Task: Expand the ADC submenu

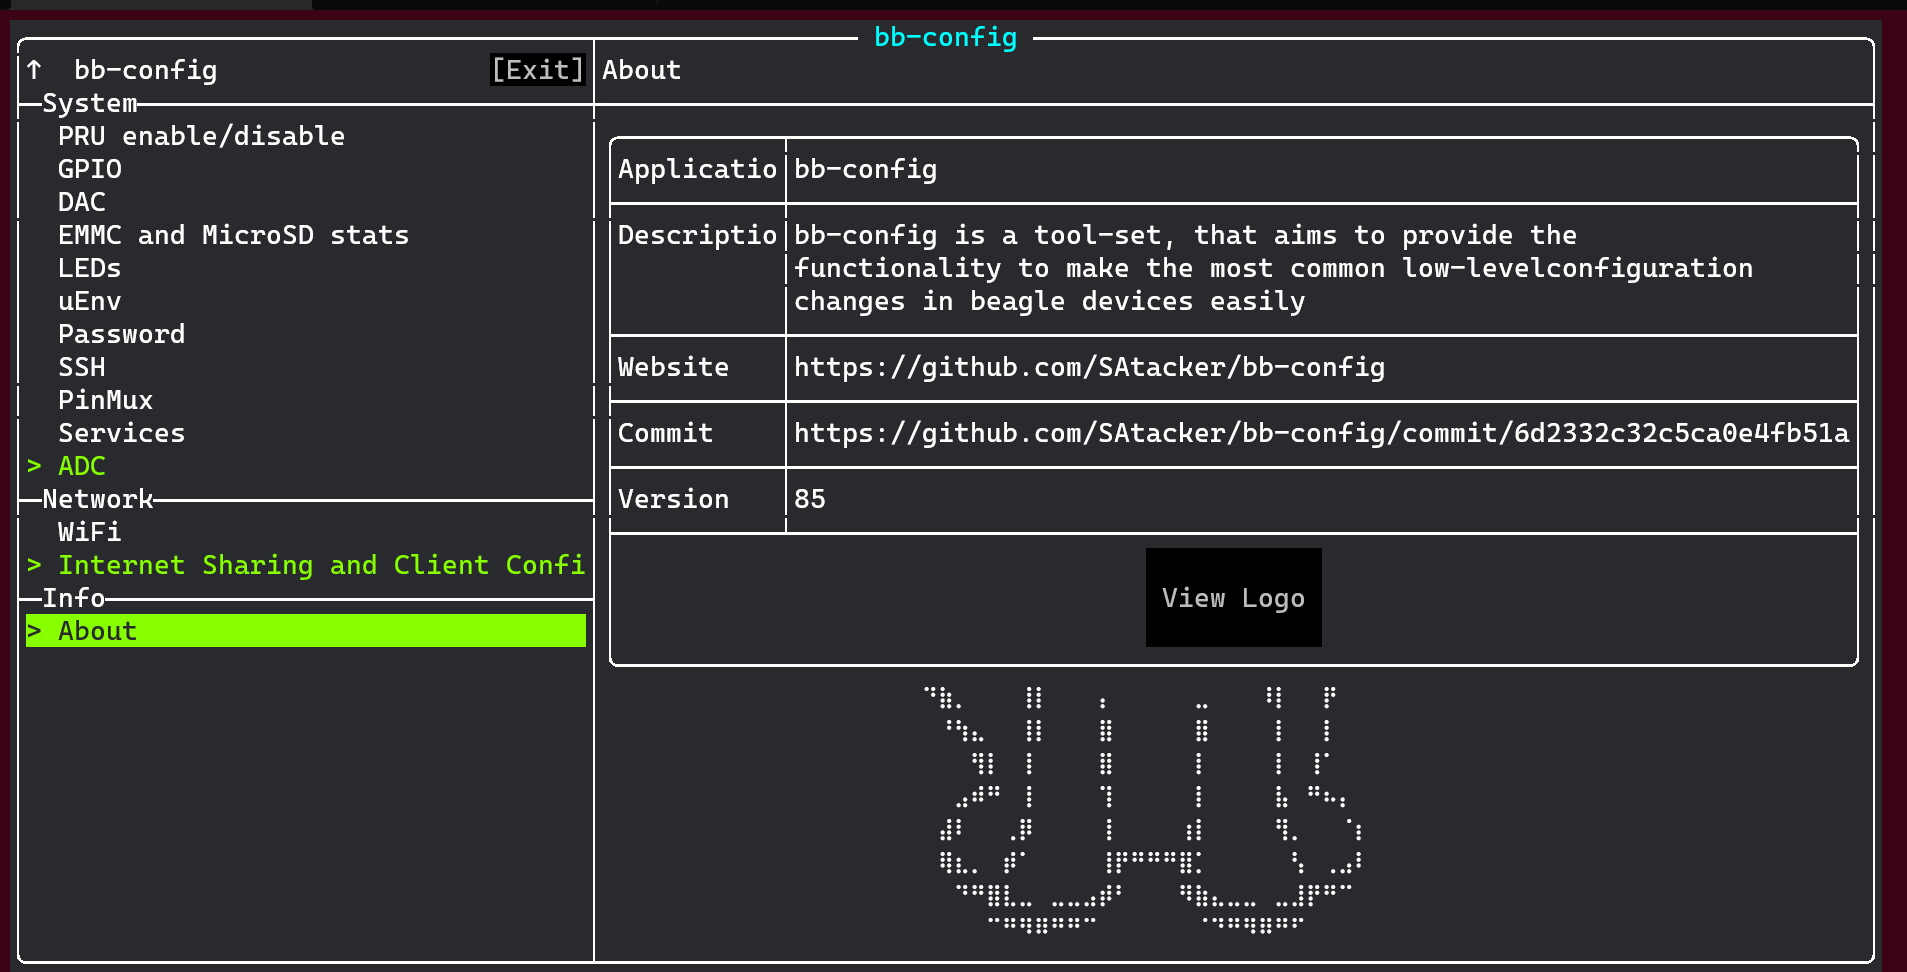Action: 81,465
